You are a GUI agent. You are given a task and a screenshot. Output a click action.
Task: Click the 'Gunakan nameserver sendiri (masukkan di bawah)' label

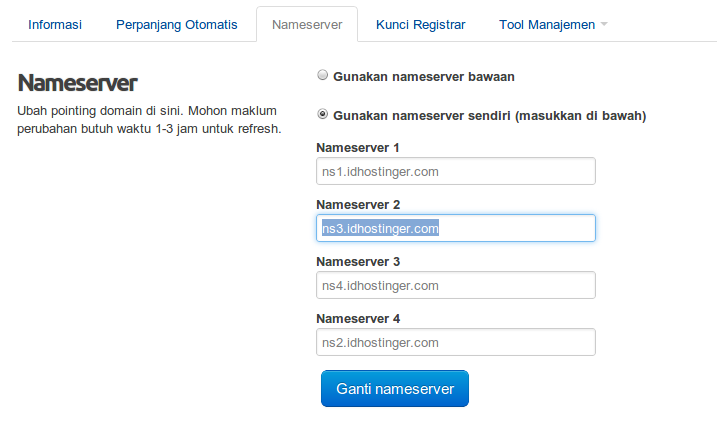pos(489,116)
